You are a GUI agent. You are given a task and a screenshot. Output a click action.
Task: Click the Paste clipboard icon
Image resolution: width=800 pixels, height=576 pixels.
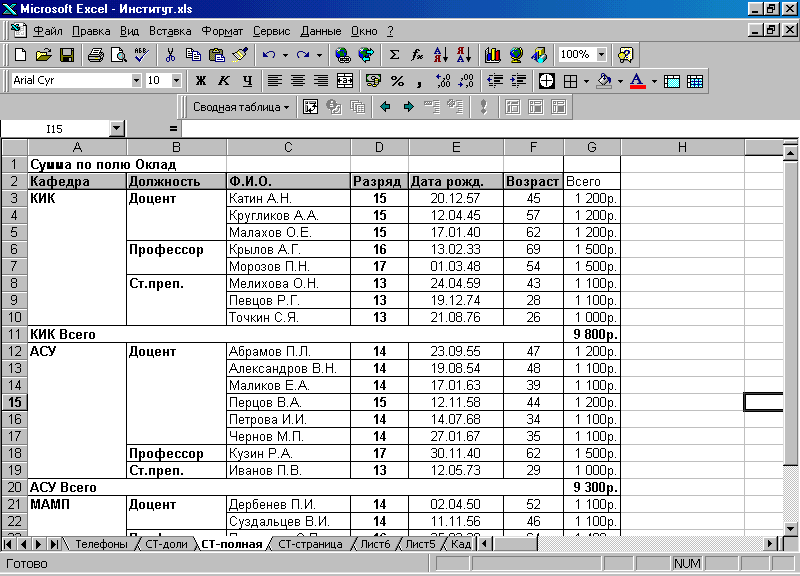point(217,55)
